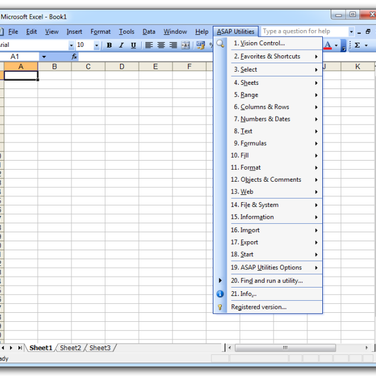
Task: Click the red font color A icon
Action: 328,45
